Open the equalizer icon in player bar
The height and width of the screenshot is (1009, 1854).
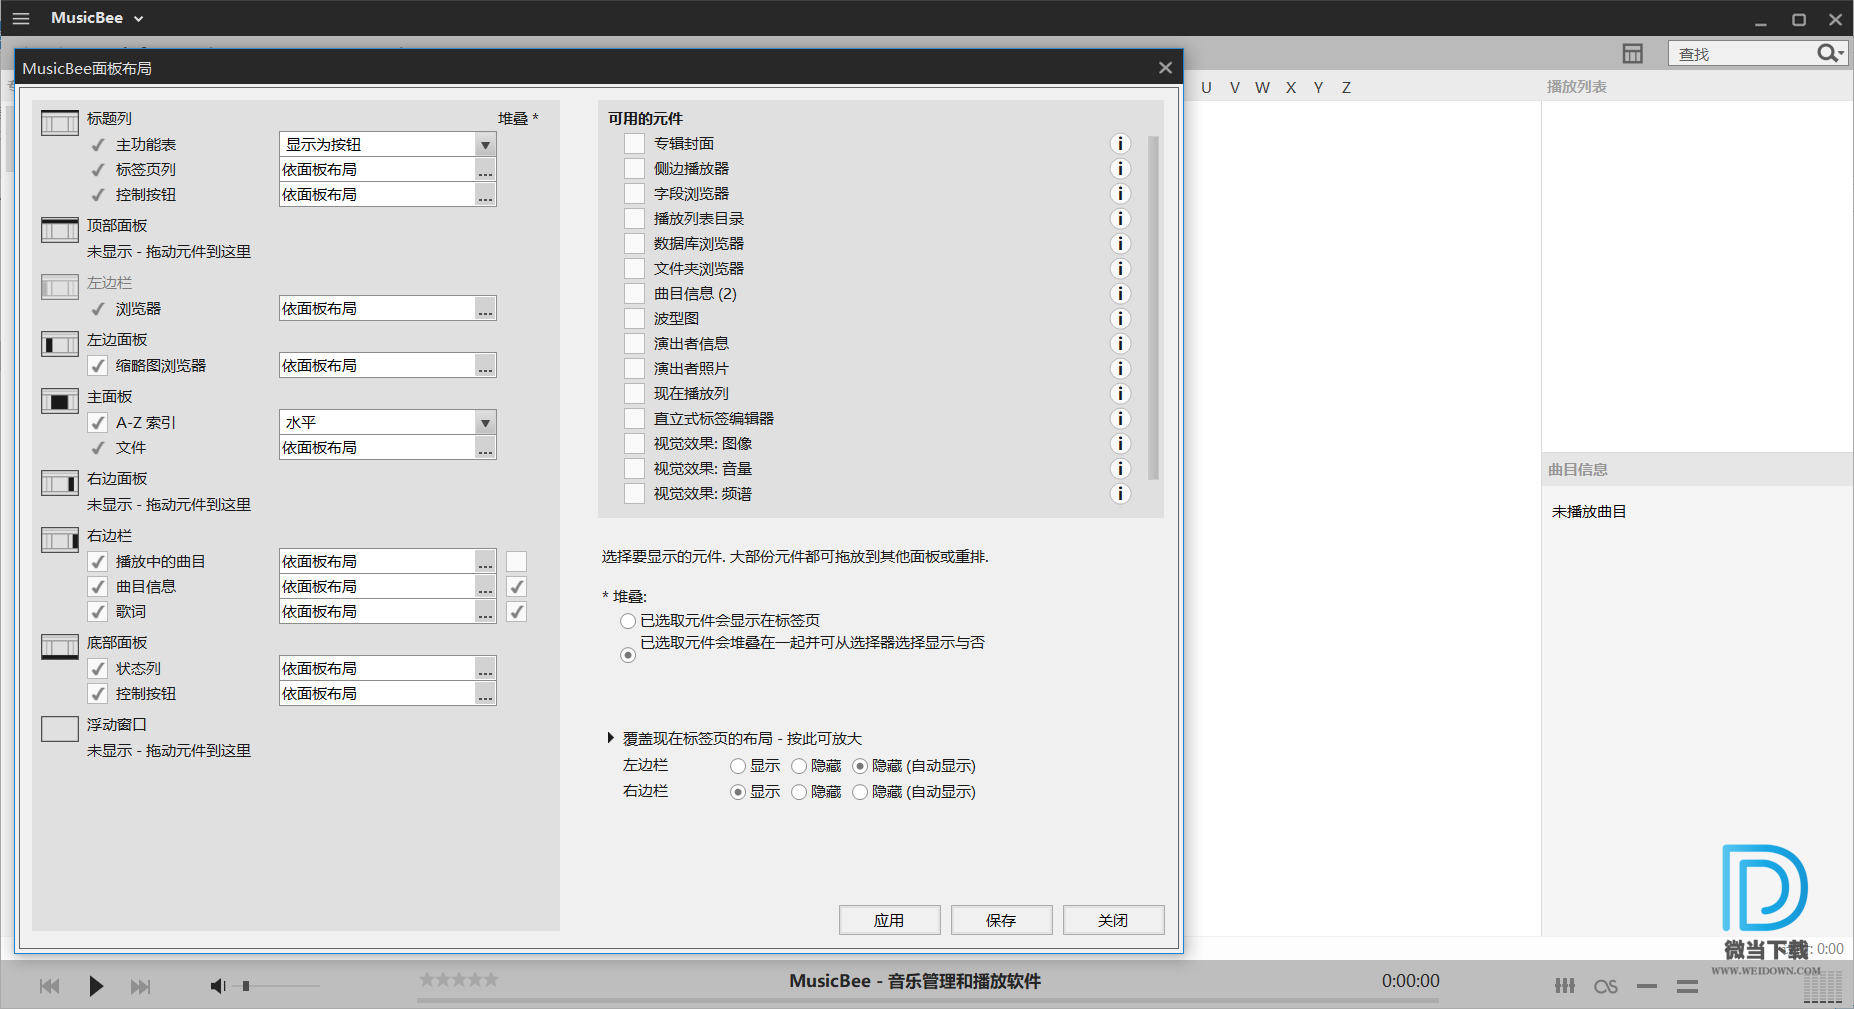(1565, 986)
